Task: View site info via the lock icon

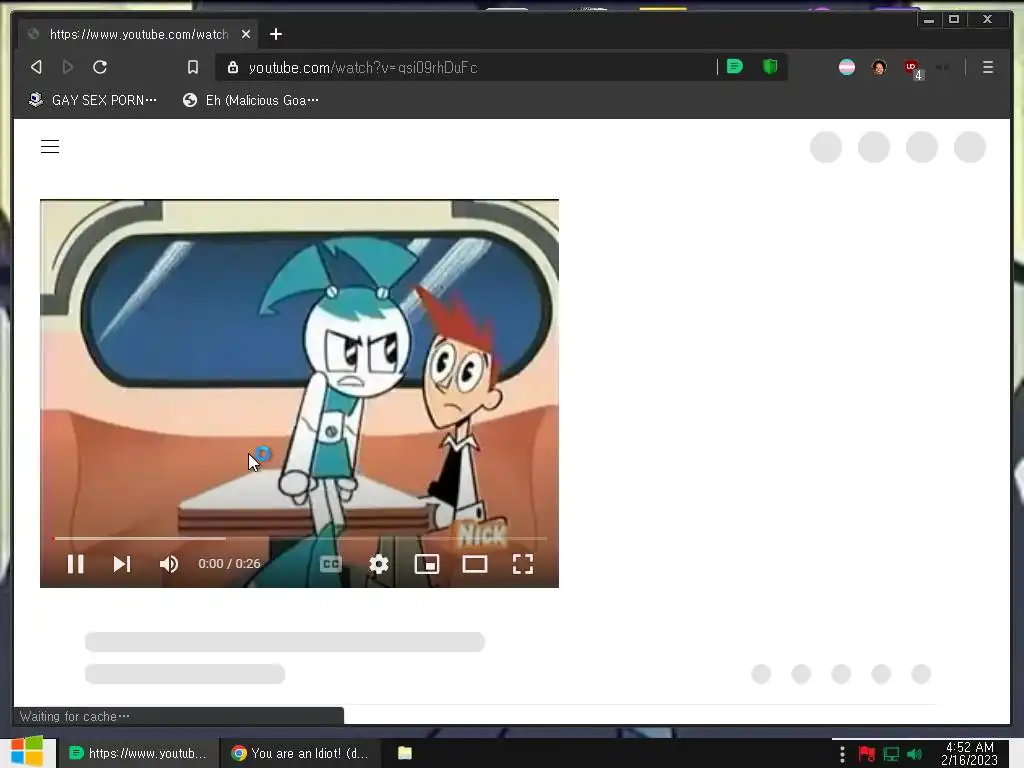Action: coord(232,67)
